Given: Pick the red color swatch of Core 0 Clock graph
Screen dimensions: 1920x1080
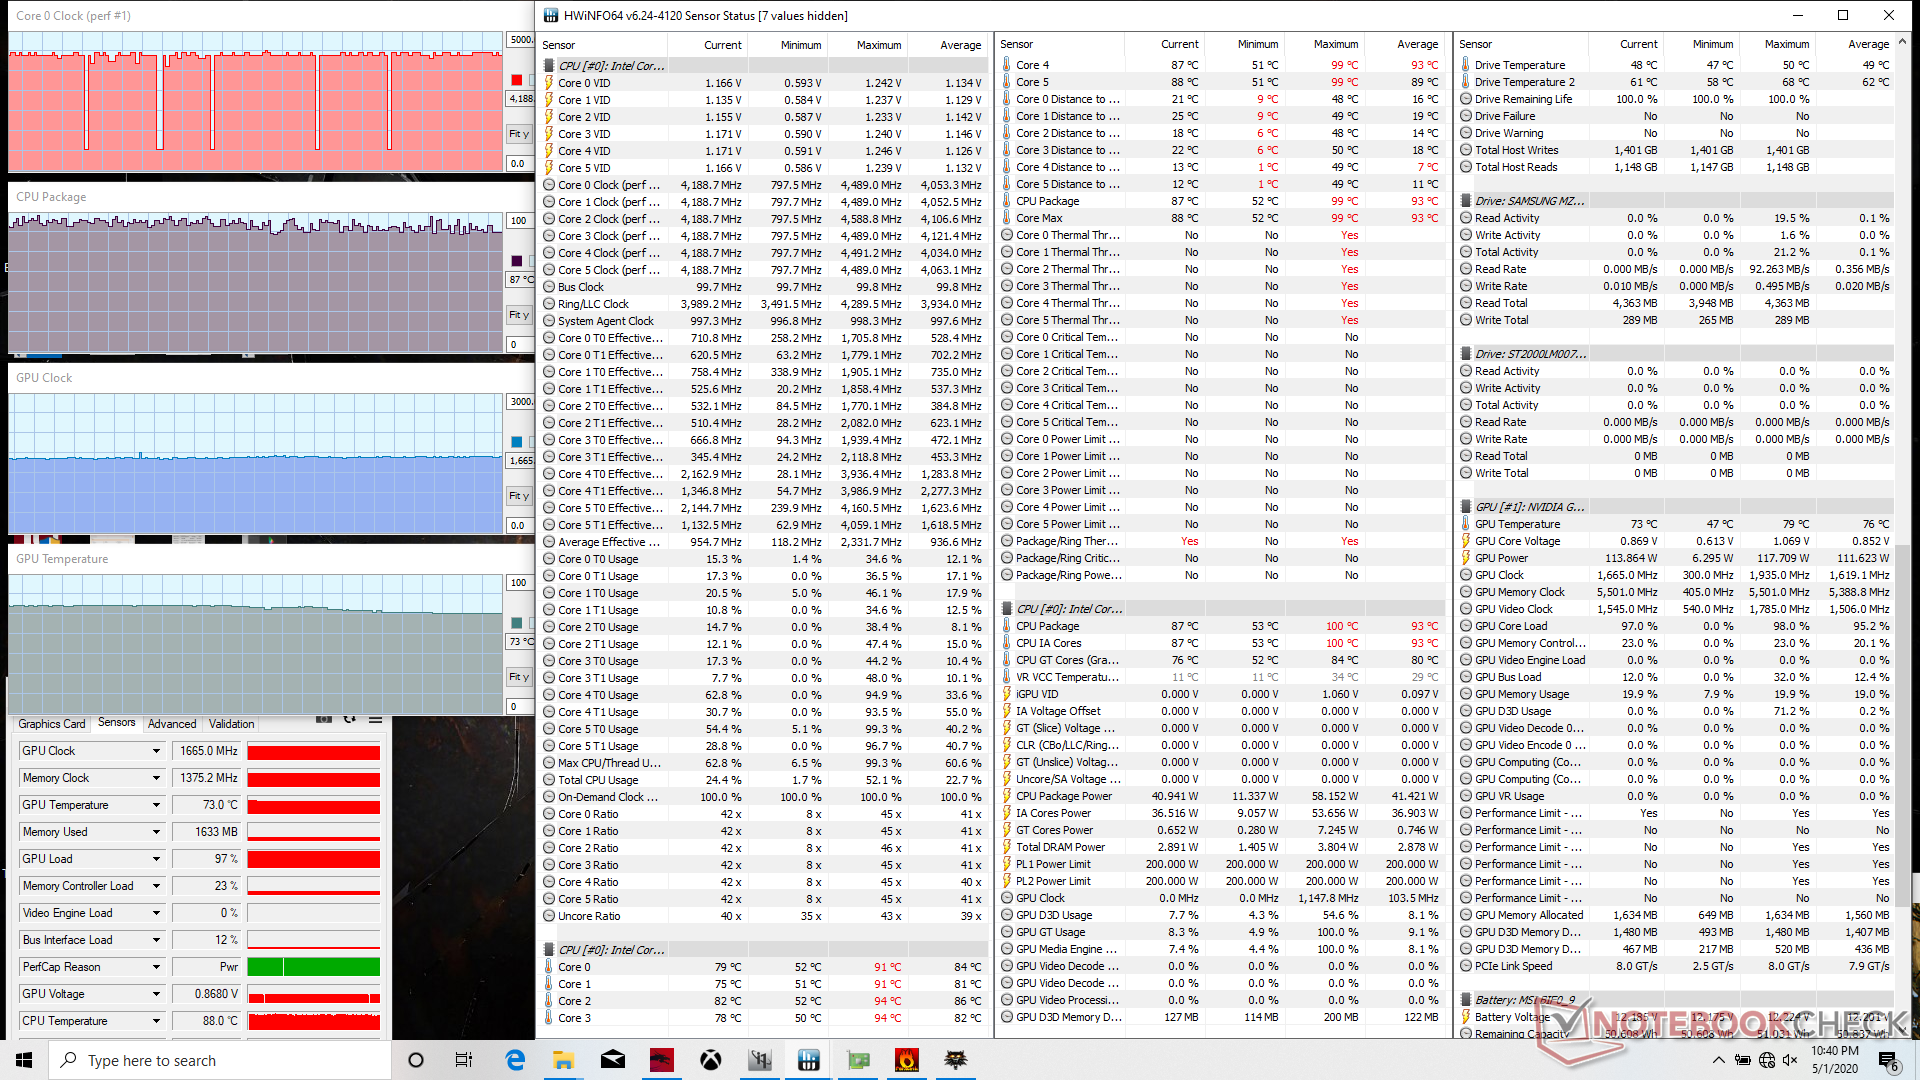Looking at the screenshot, I should pyautogui.click(x=516, y=80).
